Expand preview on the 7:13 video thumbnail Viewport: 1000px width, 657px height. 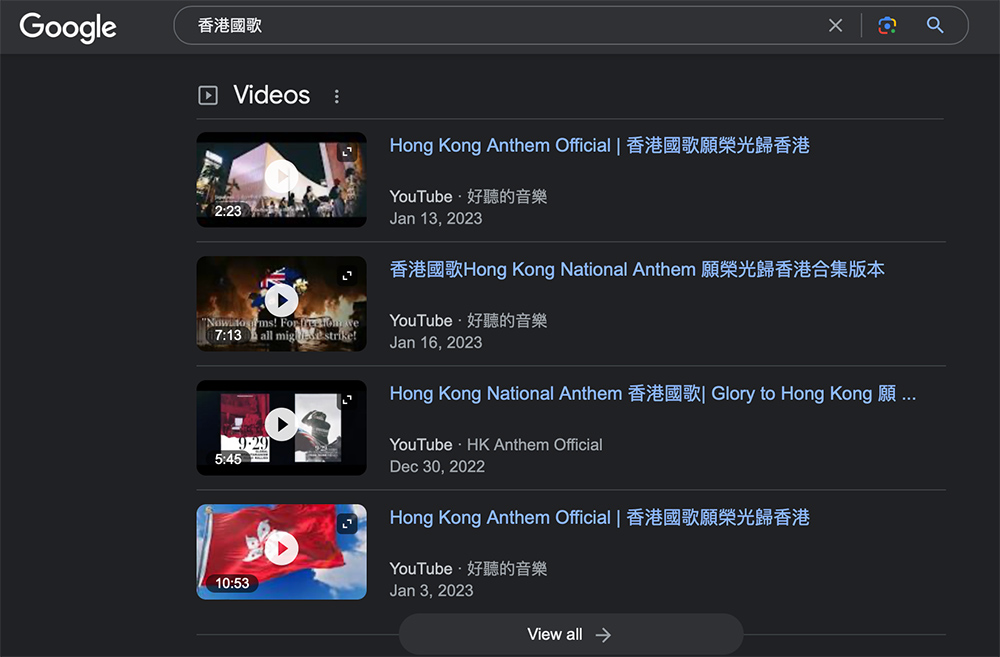[x=347, y=276]
